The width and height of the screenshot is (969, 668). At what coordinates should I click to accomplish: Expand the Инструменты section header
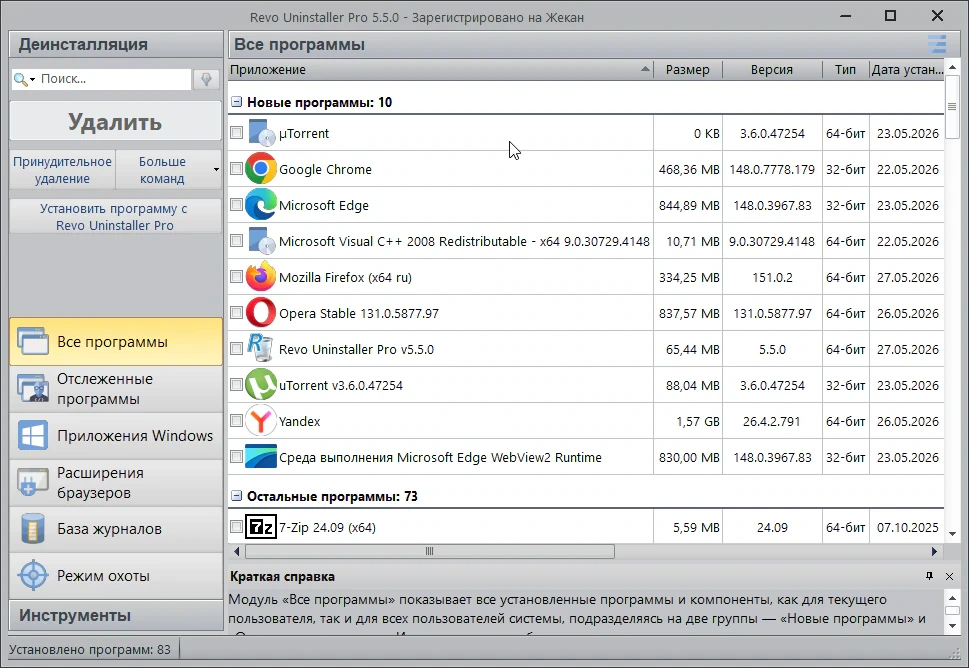tap(116, 615)
